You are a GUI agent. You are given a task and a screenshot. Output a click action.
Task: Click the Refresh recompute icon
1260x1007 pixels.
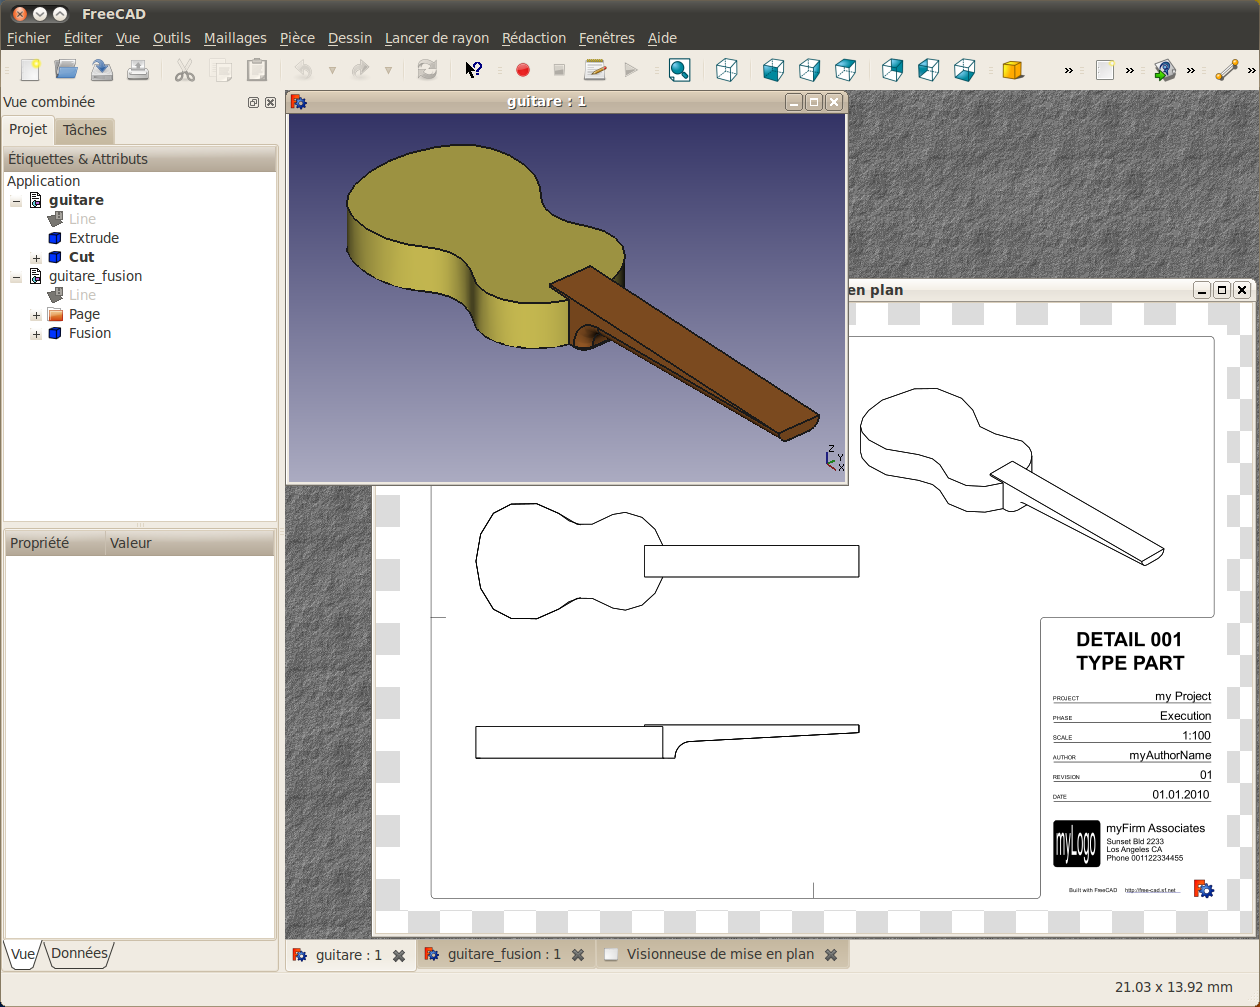tap(427, 70)
